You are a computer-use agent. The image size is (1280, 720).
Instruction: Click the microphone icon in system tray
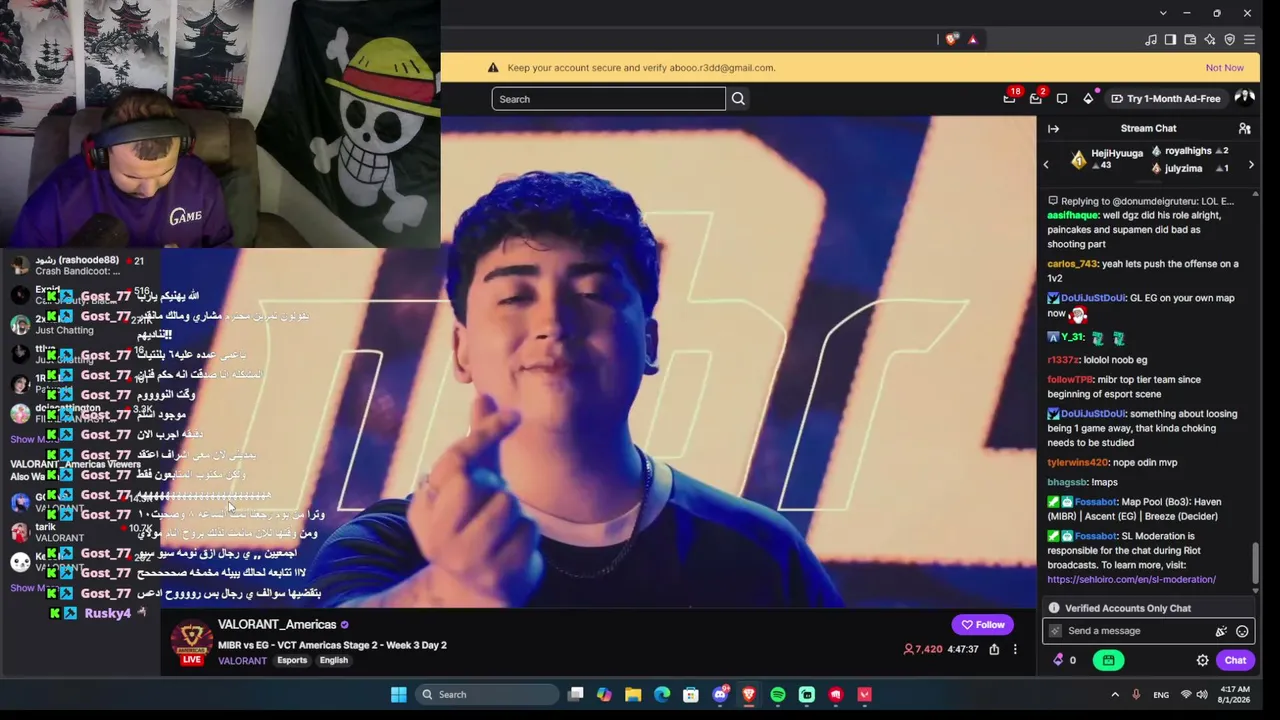point(1136,695)
